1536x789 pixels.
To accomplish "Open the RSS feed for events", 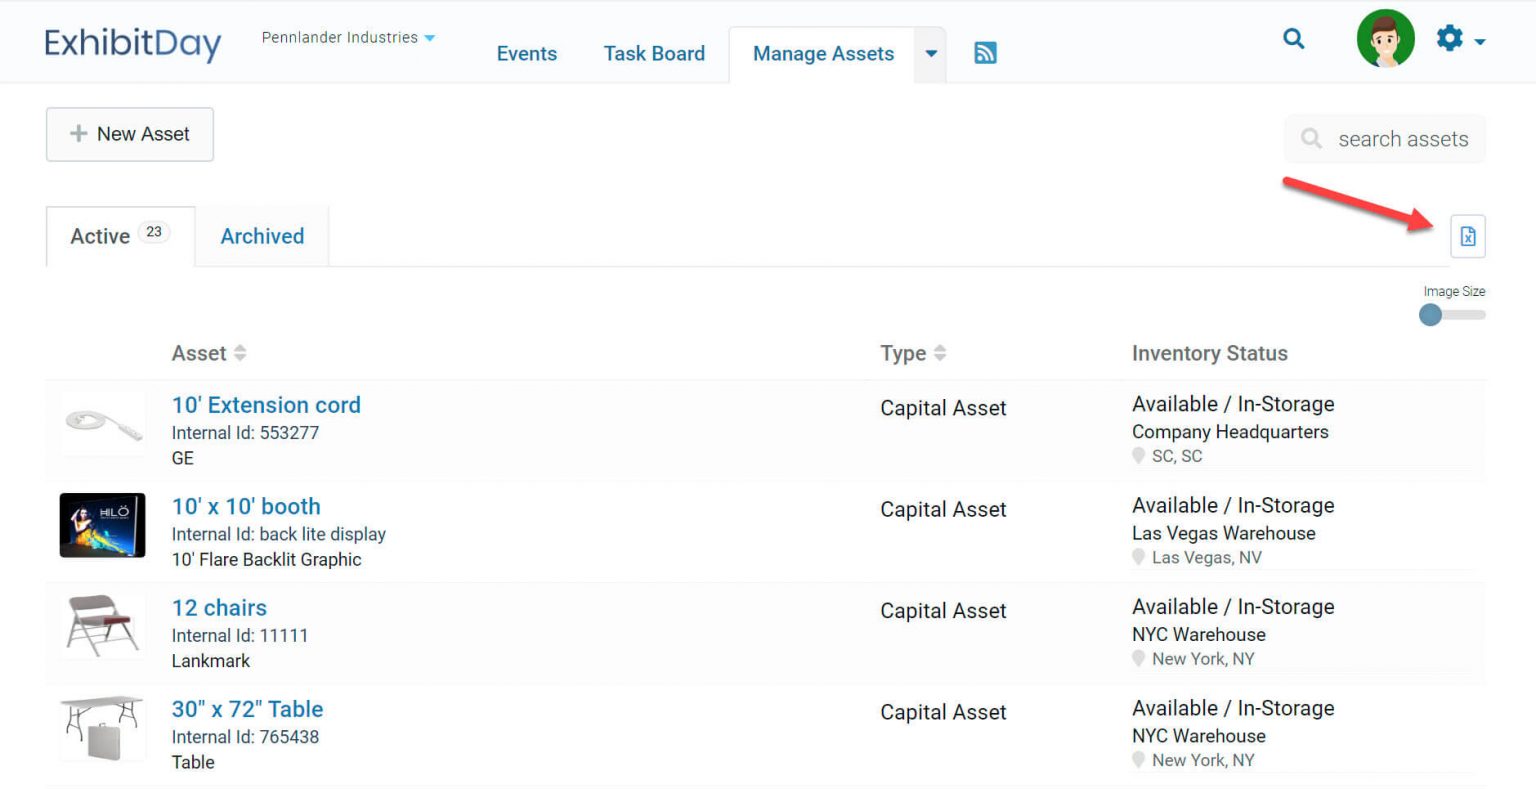I will point(985,51).
